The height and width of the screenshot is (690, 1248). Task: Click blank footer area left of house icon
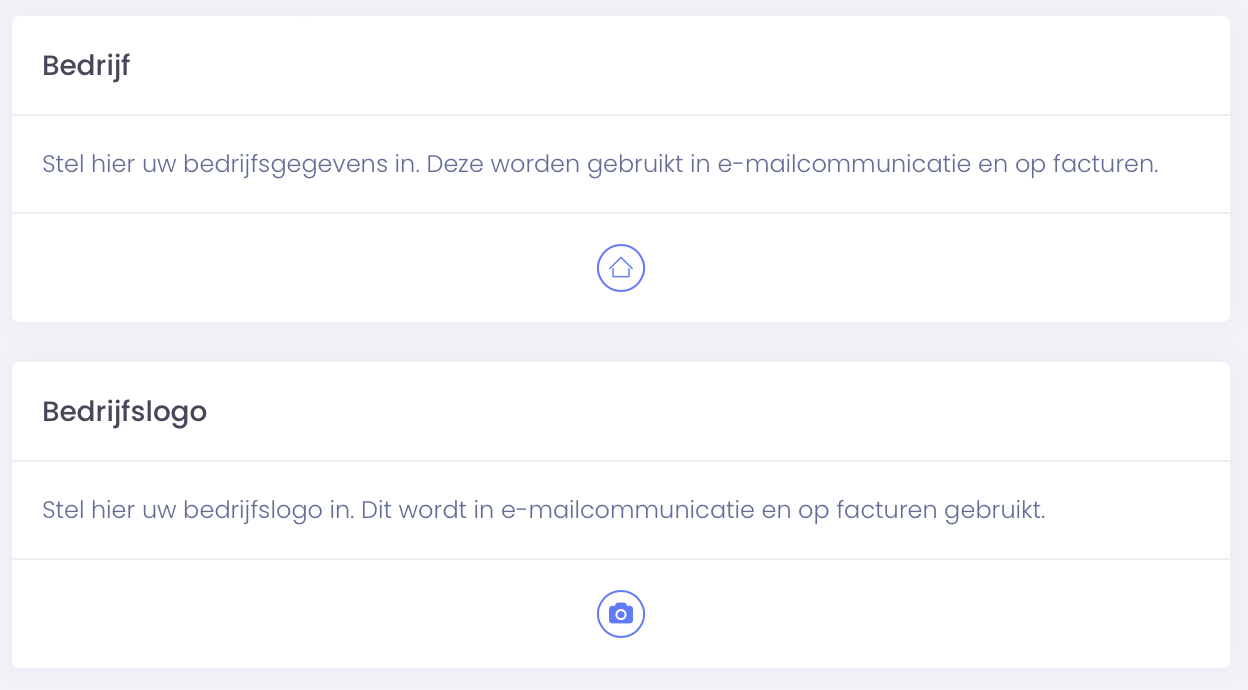pos(300,268)
